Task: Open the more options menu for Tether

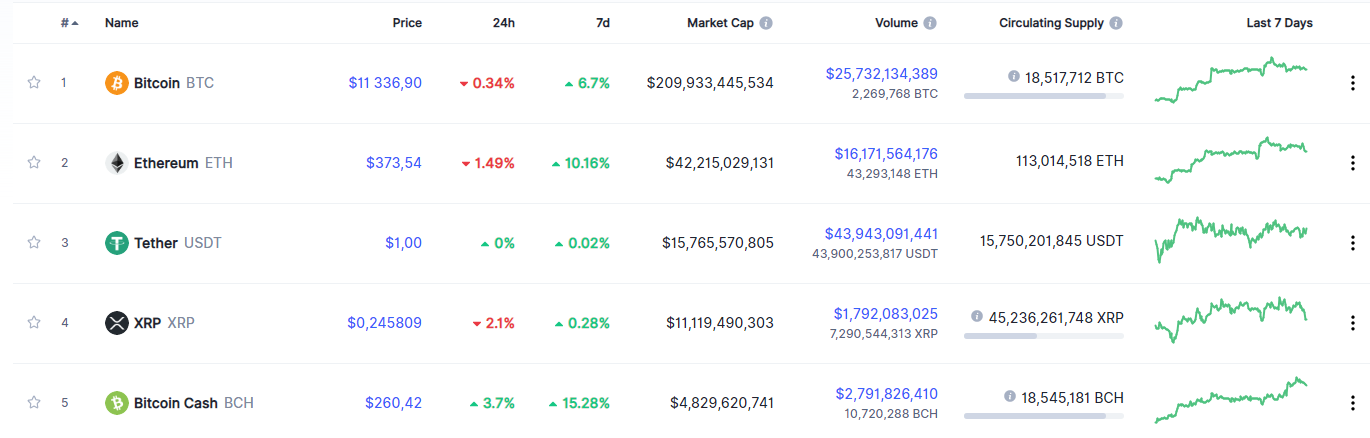Action: pyautogui.click(x=1353, y=243)
